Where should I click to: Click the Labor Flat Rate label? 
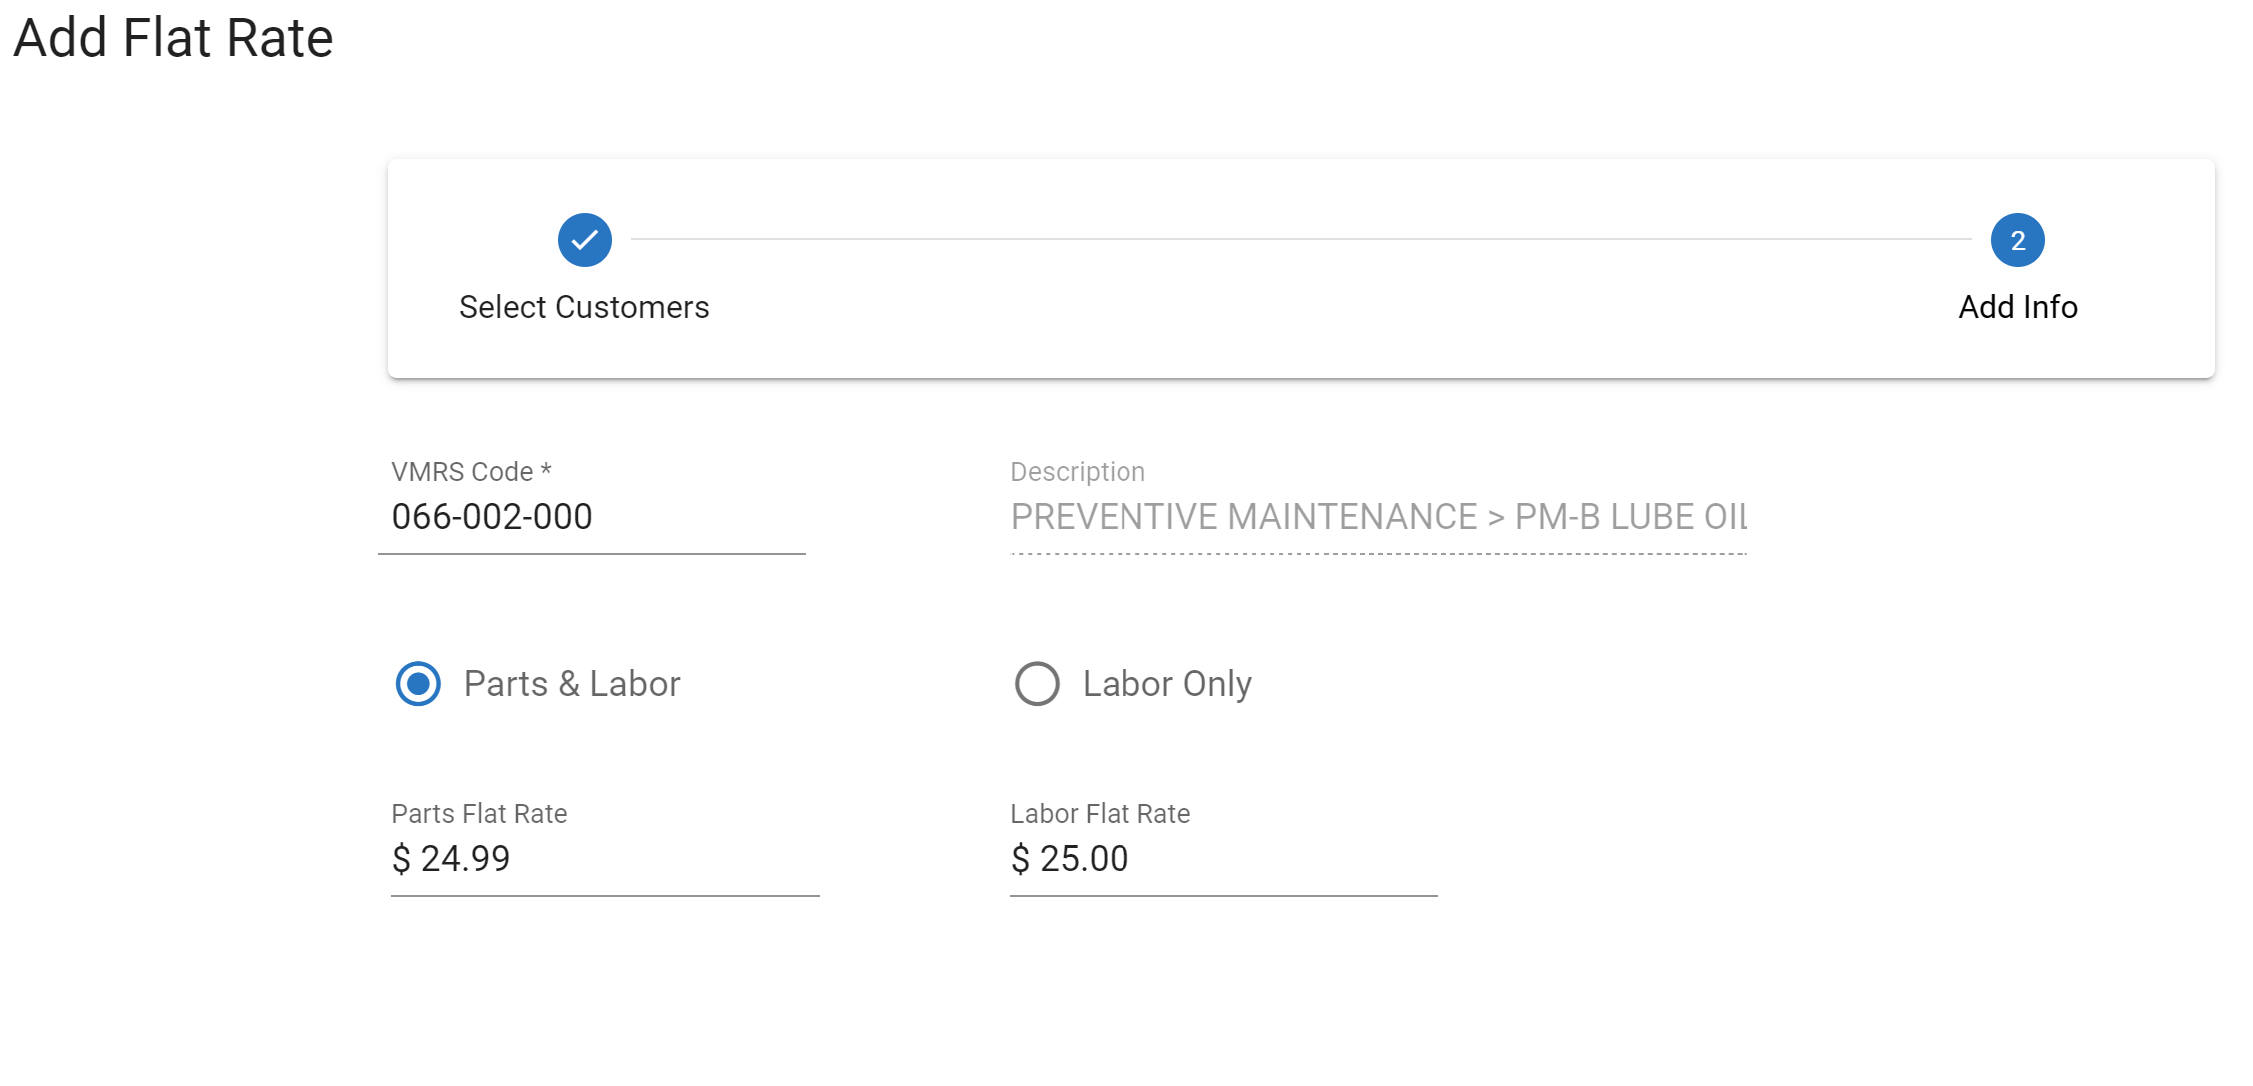[1100, 814]
